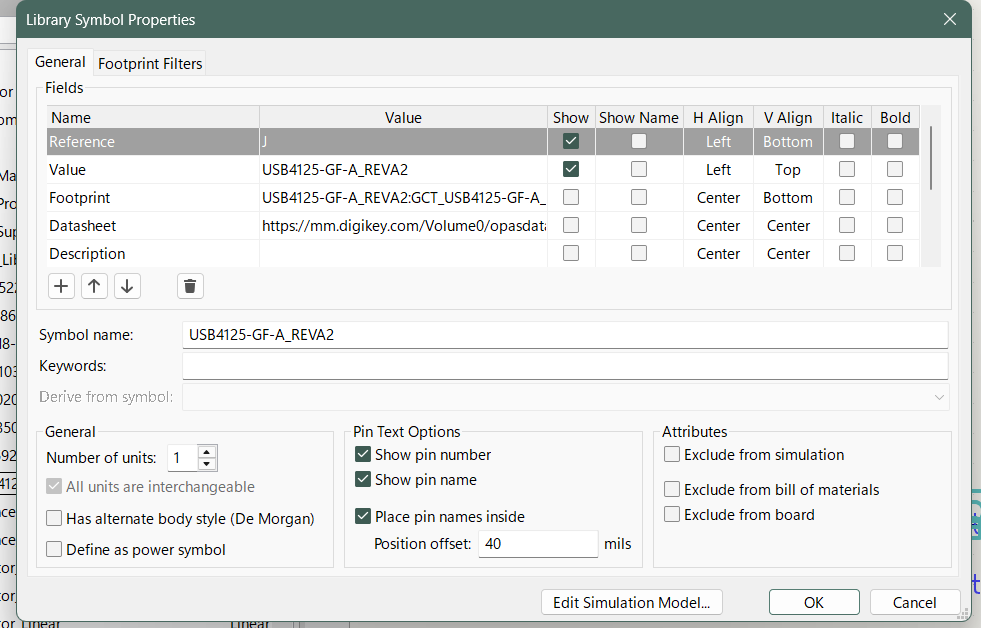Click the Edit Simulation Model button
Image resolution: width=981 pixels, height=628 pixels.
click(632, 602)
